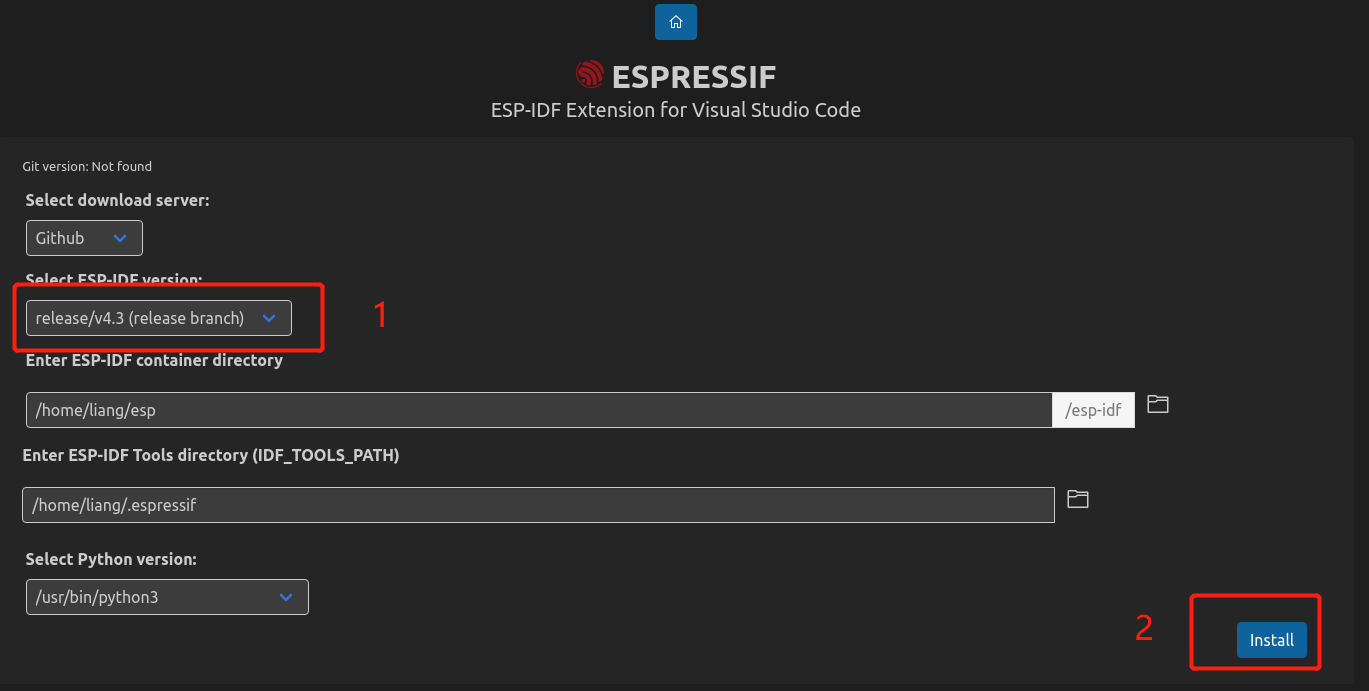
Task: Click the Home icon at the top
Action: coord(675,21)
